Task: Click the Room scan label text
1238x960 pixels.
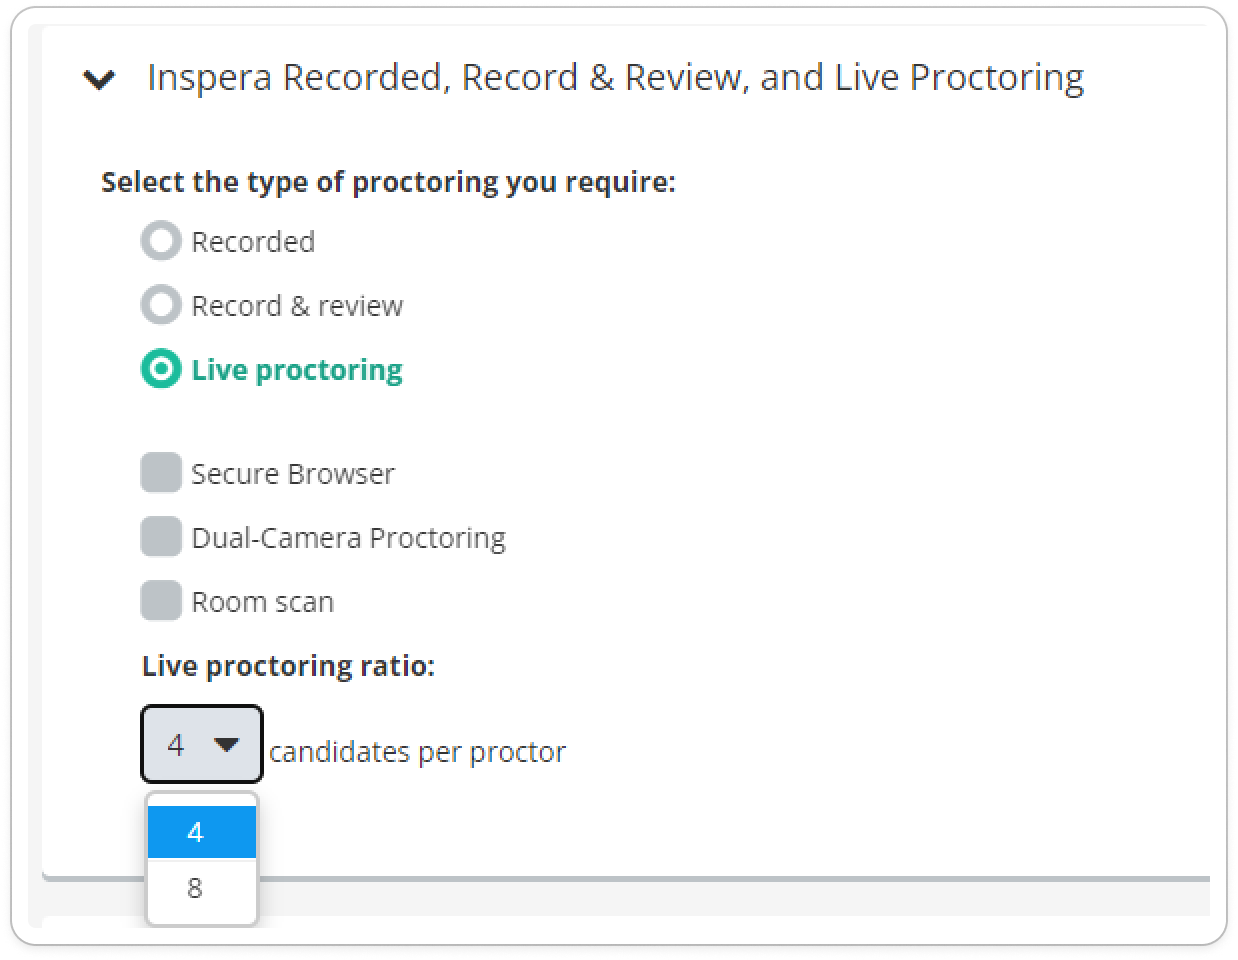Action: [262, 602]
